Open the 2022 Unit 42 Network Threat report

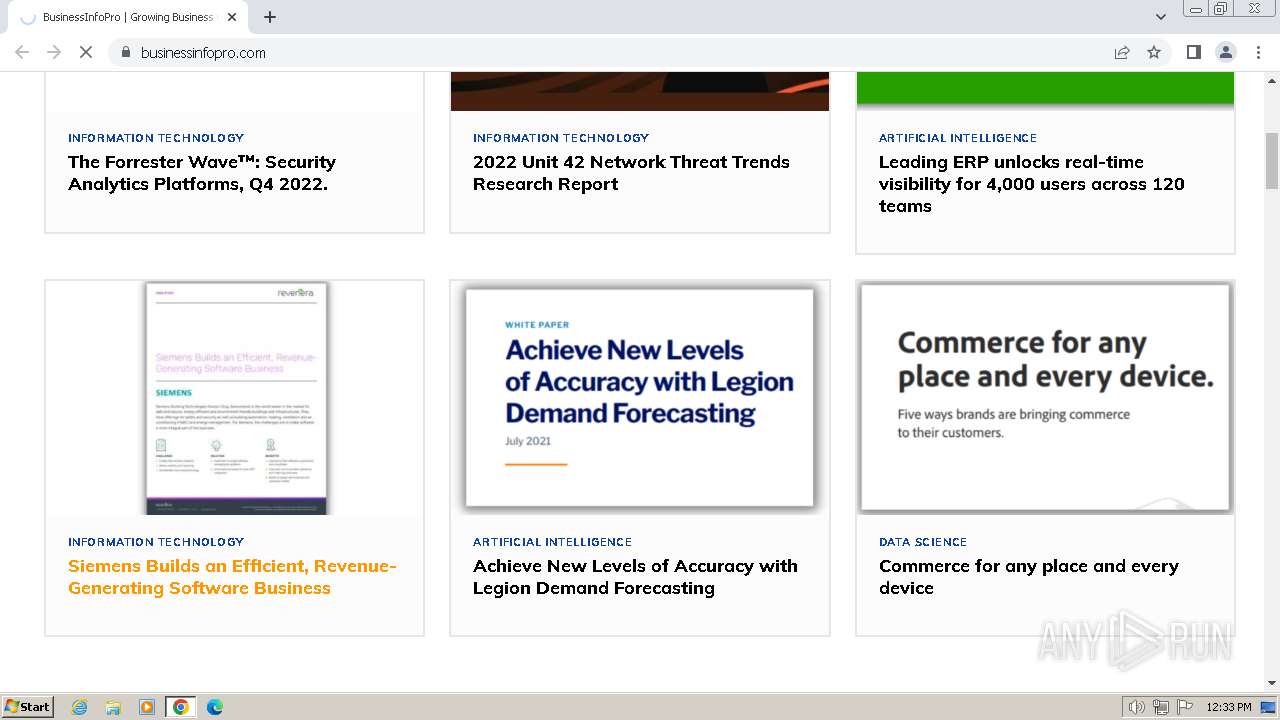(631, 173)
